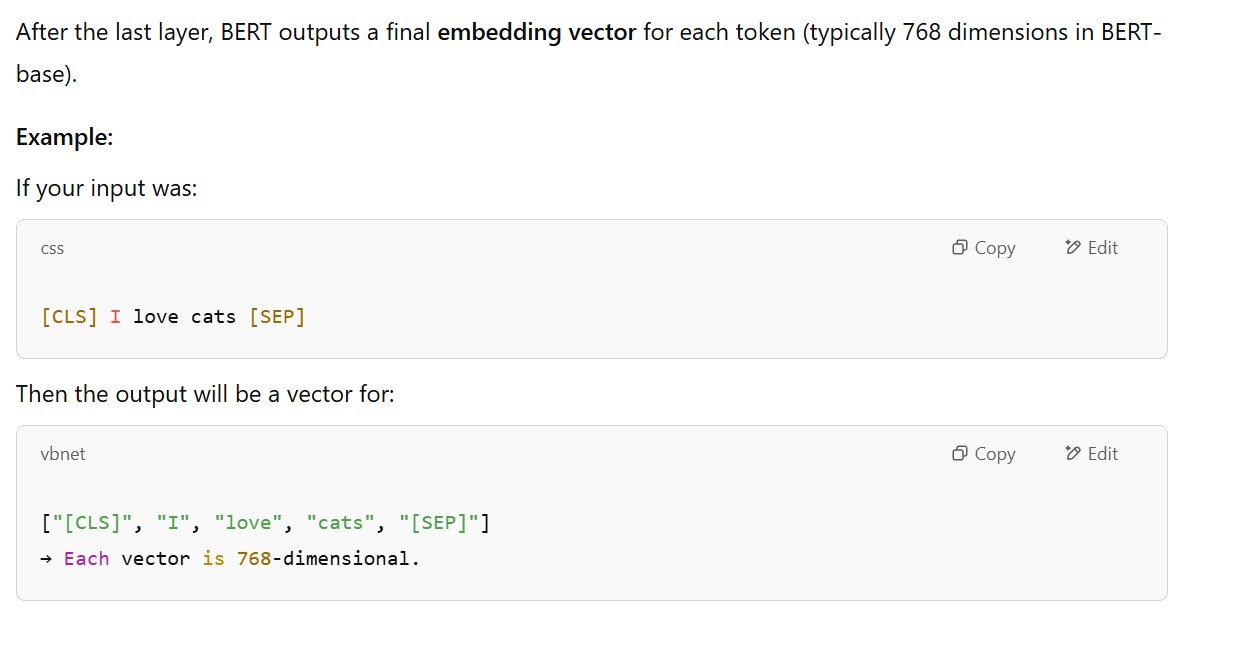Click the edit pencil icon in the css block

1073,248
